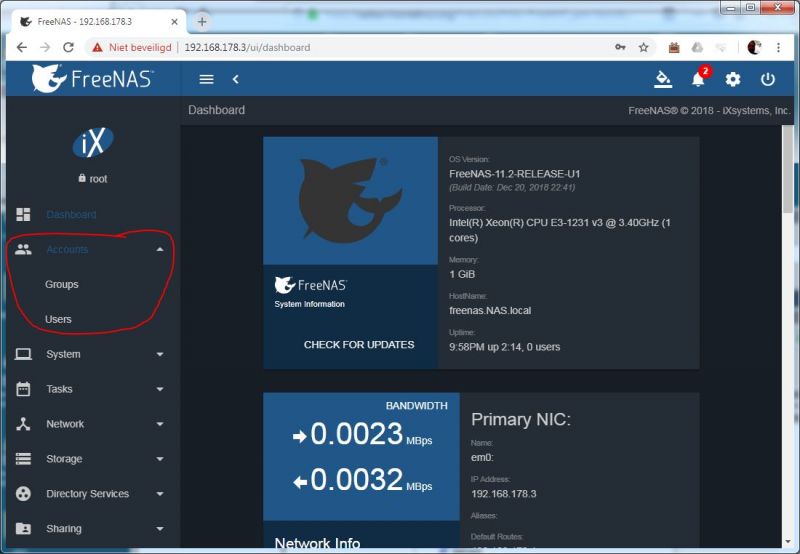Click the Dashboard breadcrumb title
Viewport: 800px width, 554px height.
216,110
